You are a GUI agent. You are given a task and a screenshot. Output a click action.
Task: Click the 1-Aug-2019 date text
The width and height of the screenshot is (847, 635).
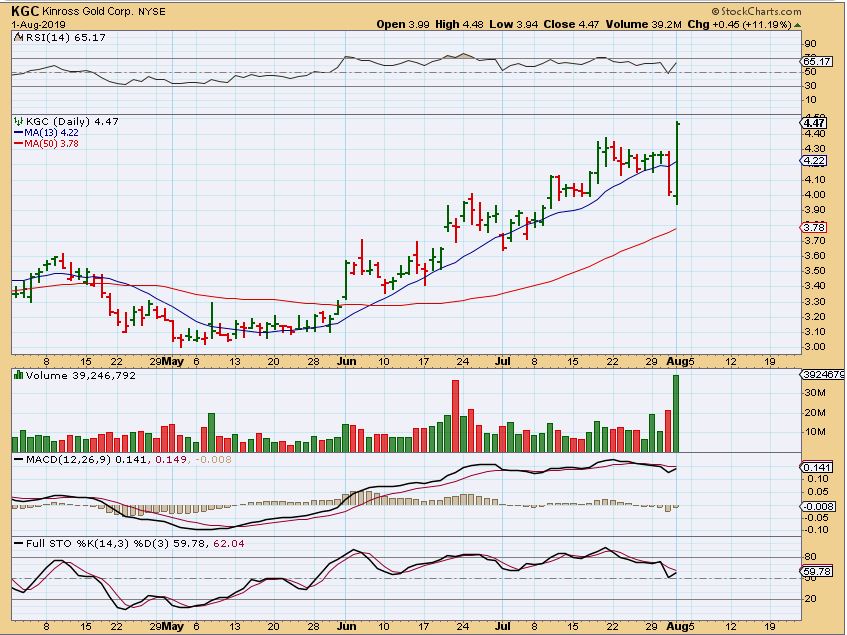(x=38, y=25)
